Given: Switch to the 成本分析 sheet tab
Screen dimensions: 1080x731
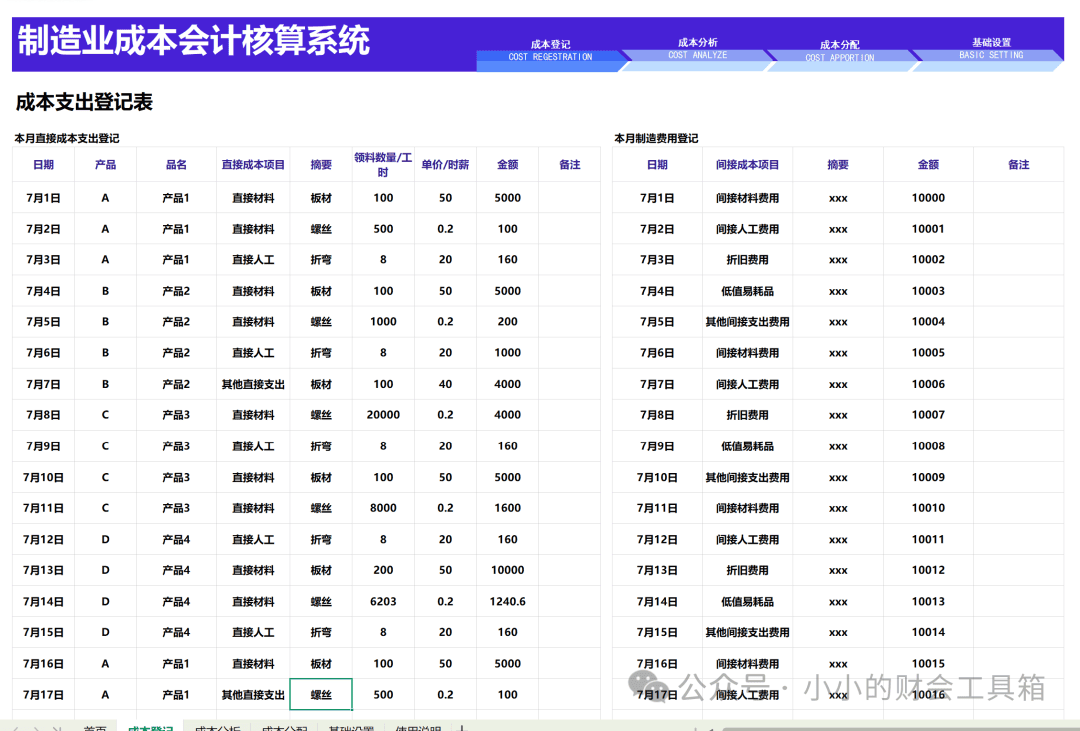Looking at the screenshot, I should 217,728.
